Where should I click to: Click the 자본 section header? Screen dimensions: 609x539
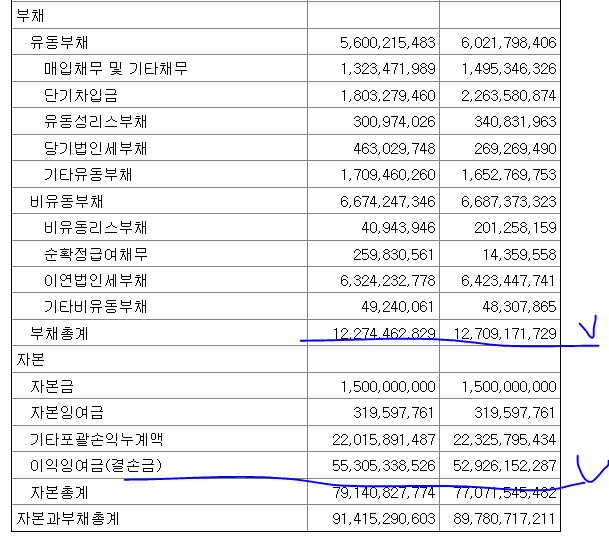(30, 360)
